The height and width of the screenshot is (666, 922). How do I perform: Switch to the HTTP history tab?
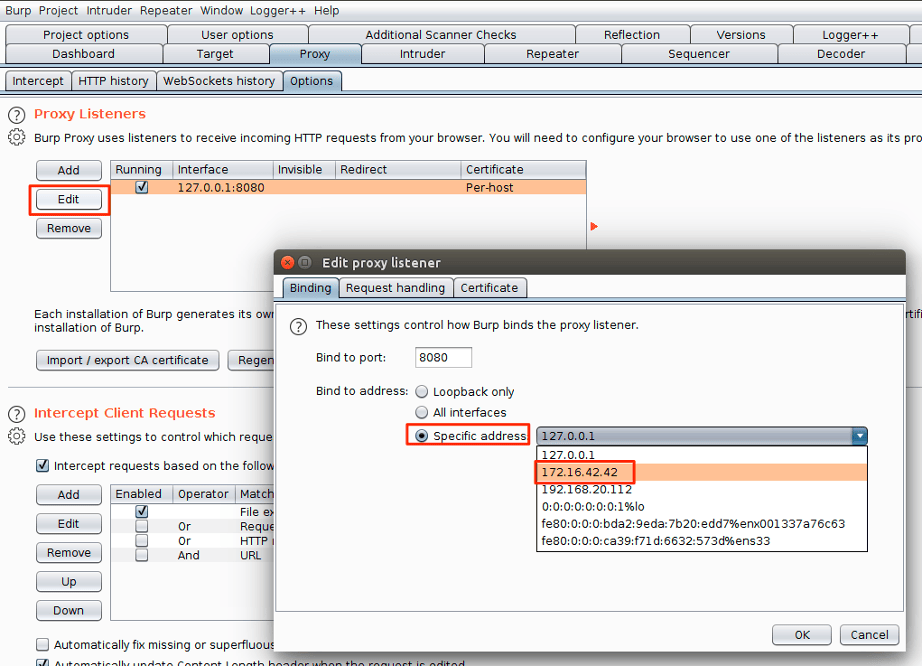click(x=113, y=81)
